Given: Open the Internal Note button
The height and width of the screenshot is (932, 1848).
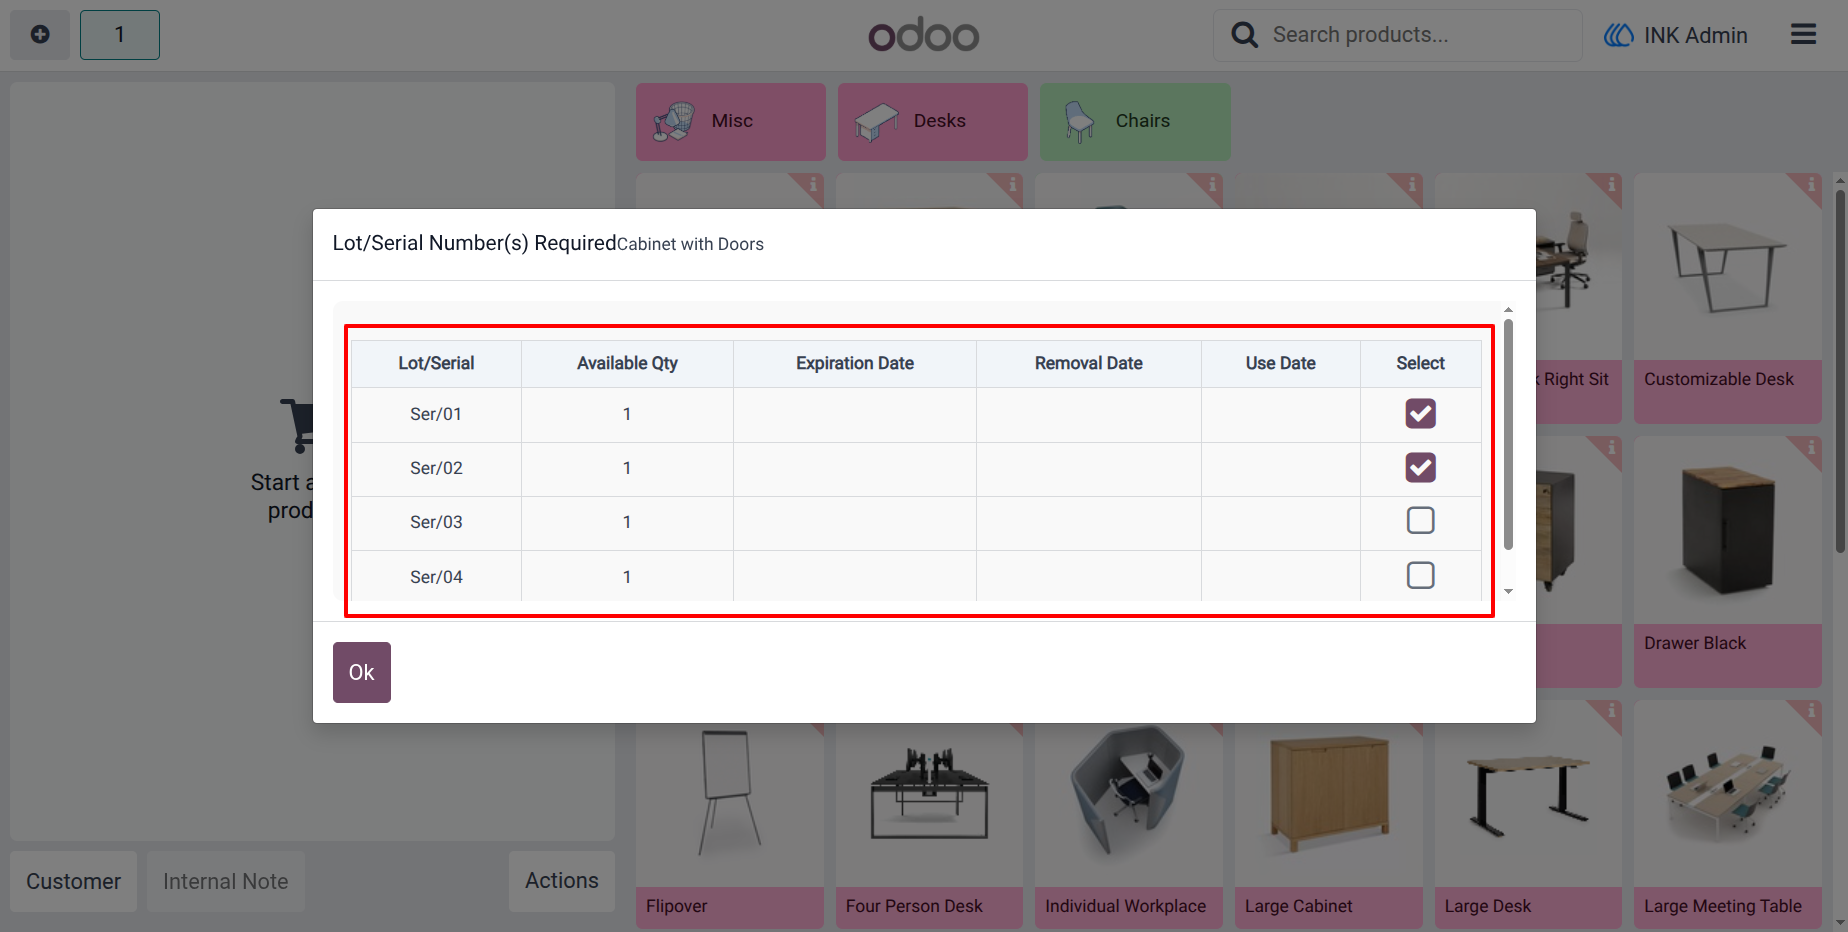Looking at the screenshot, I should point(226,881).
